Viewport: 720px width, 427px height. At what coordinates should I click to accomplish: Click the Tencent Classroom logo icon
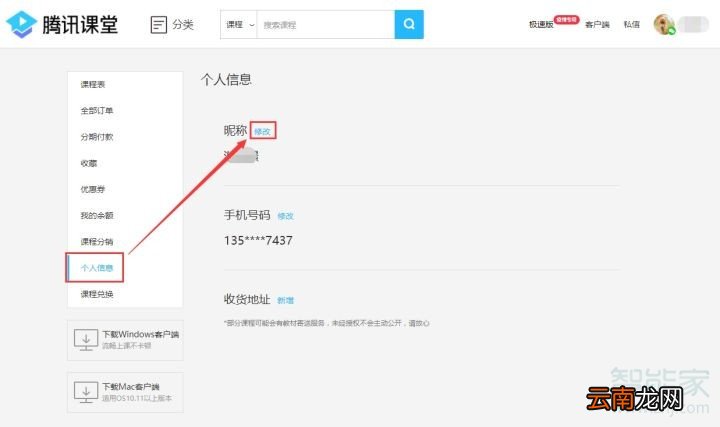pyautogui.click(x=21, y=24)
